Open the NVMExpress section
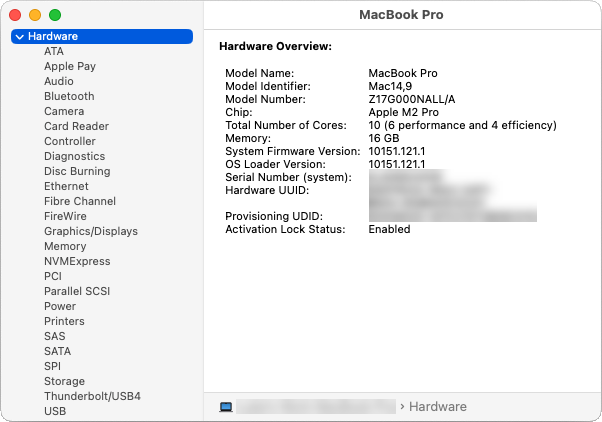Viewport: 602px width, 422px height. 77,261
